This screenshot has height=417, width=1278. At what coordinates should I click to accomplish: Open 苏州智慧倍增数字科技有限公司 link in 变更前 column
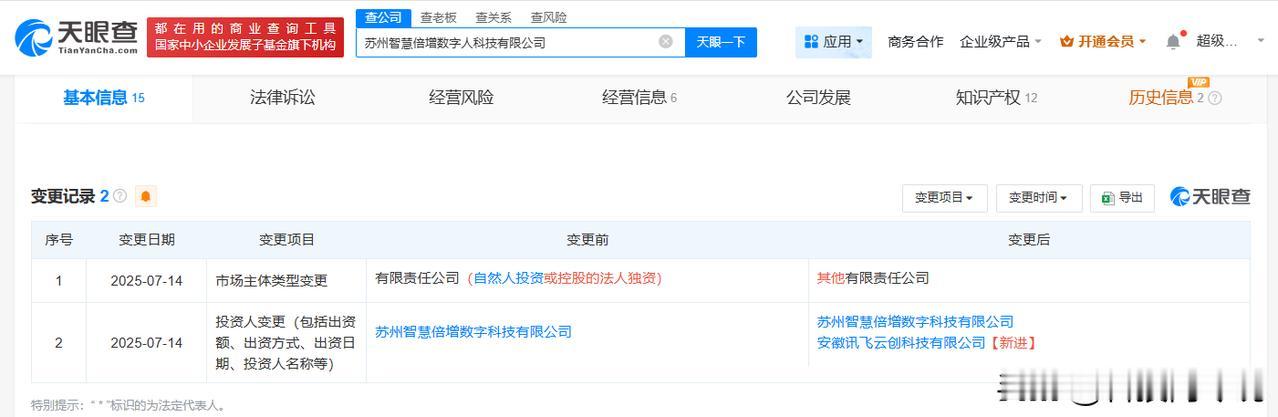click(473, 332)
